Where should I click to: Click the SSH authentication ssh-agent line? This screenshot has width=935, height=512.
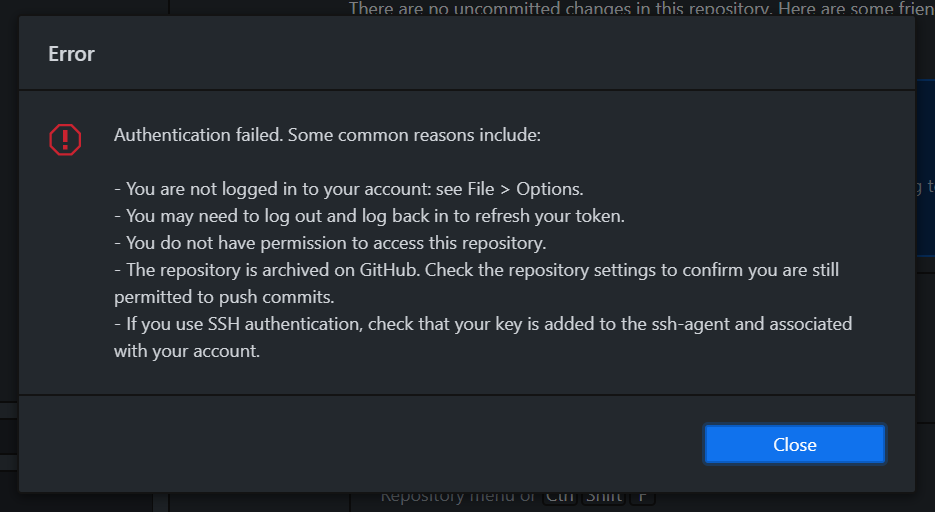click(483, 324)
